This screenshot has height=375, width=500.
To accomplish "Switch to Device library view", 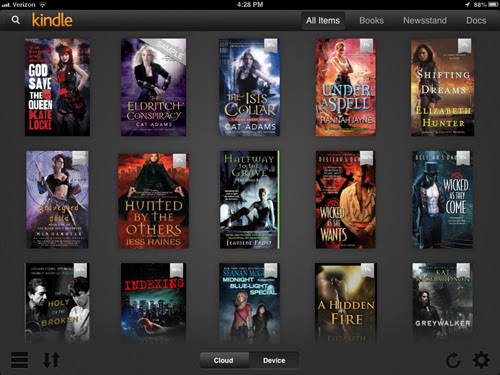I will coord(274,360).
